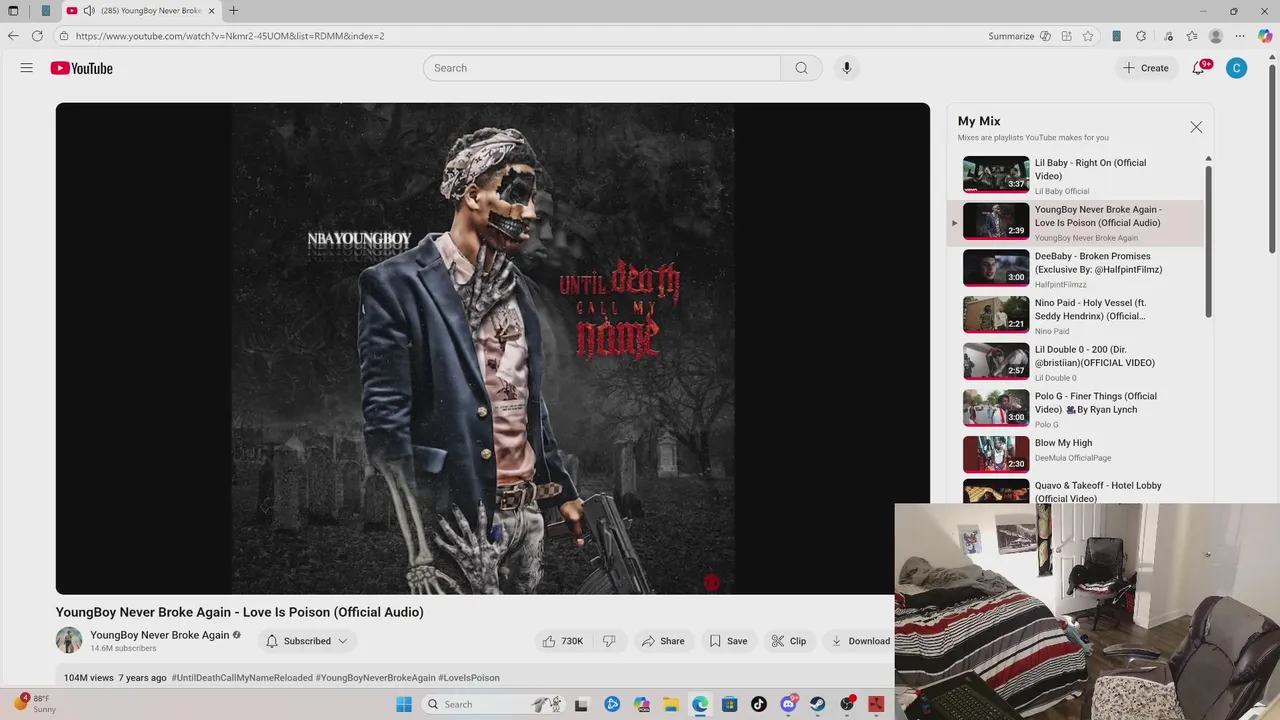Share the video
This screenshot has height=720, width=1280.
pos(663,641)
